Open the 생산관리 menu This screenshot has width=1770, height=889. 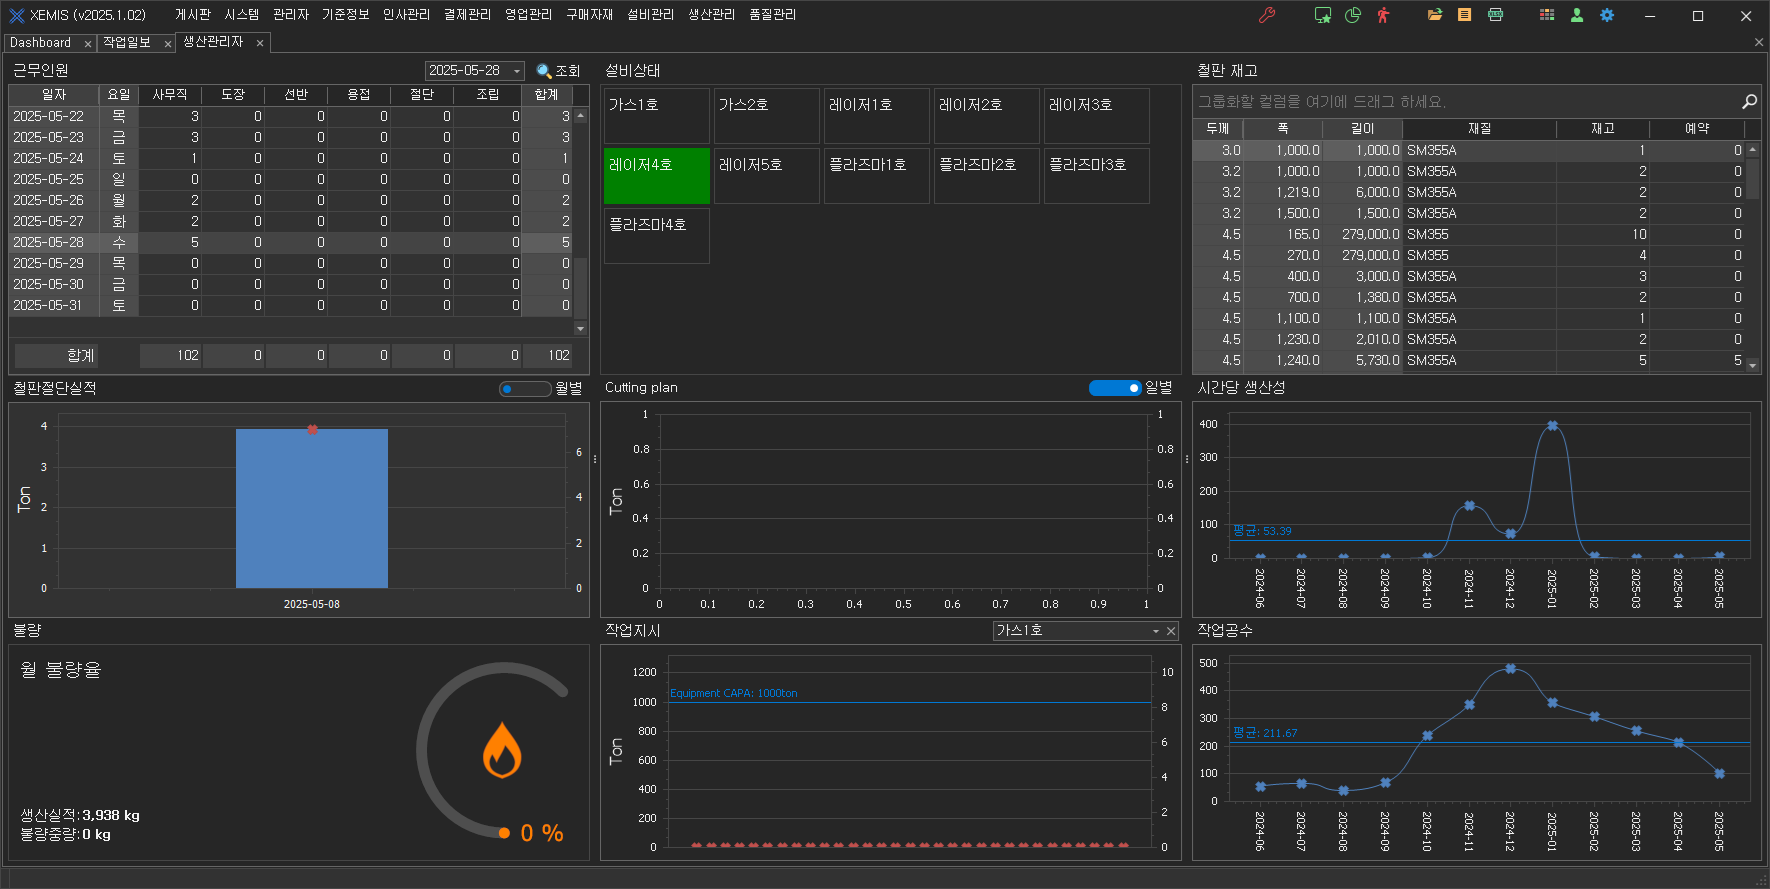tap(711, 15)
